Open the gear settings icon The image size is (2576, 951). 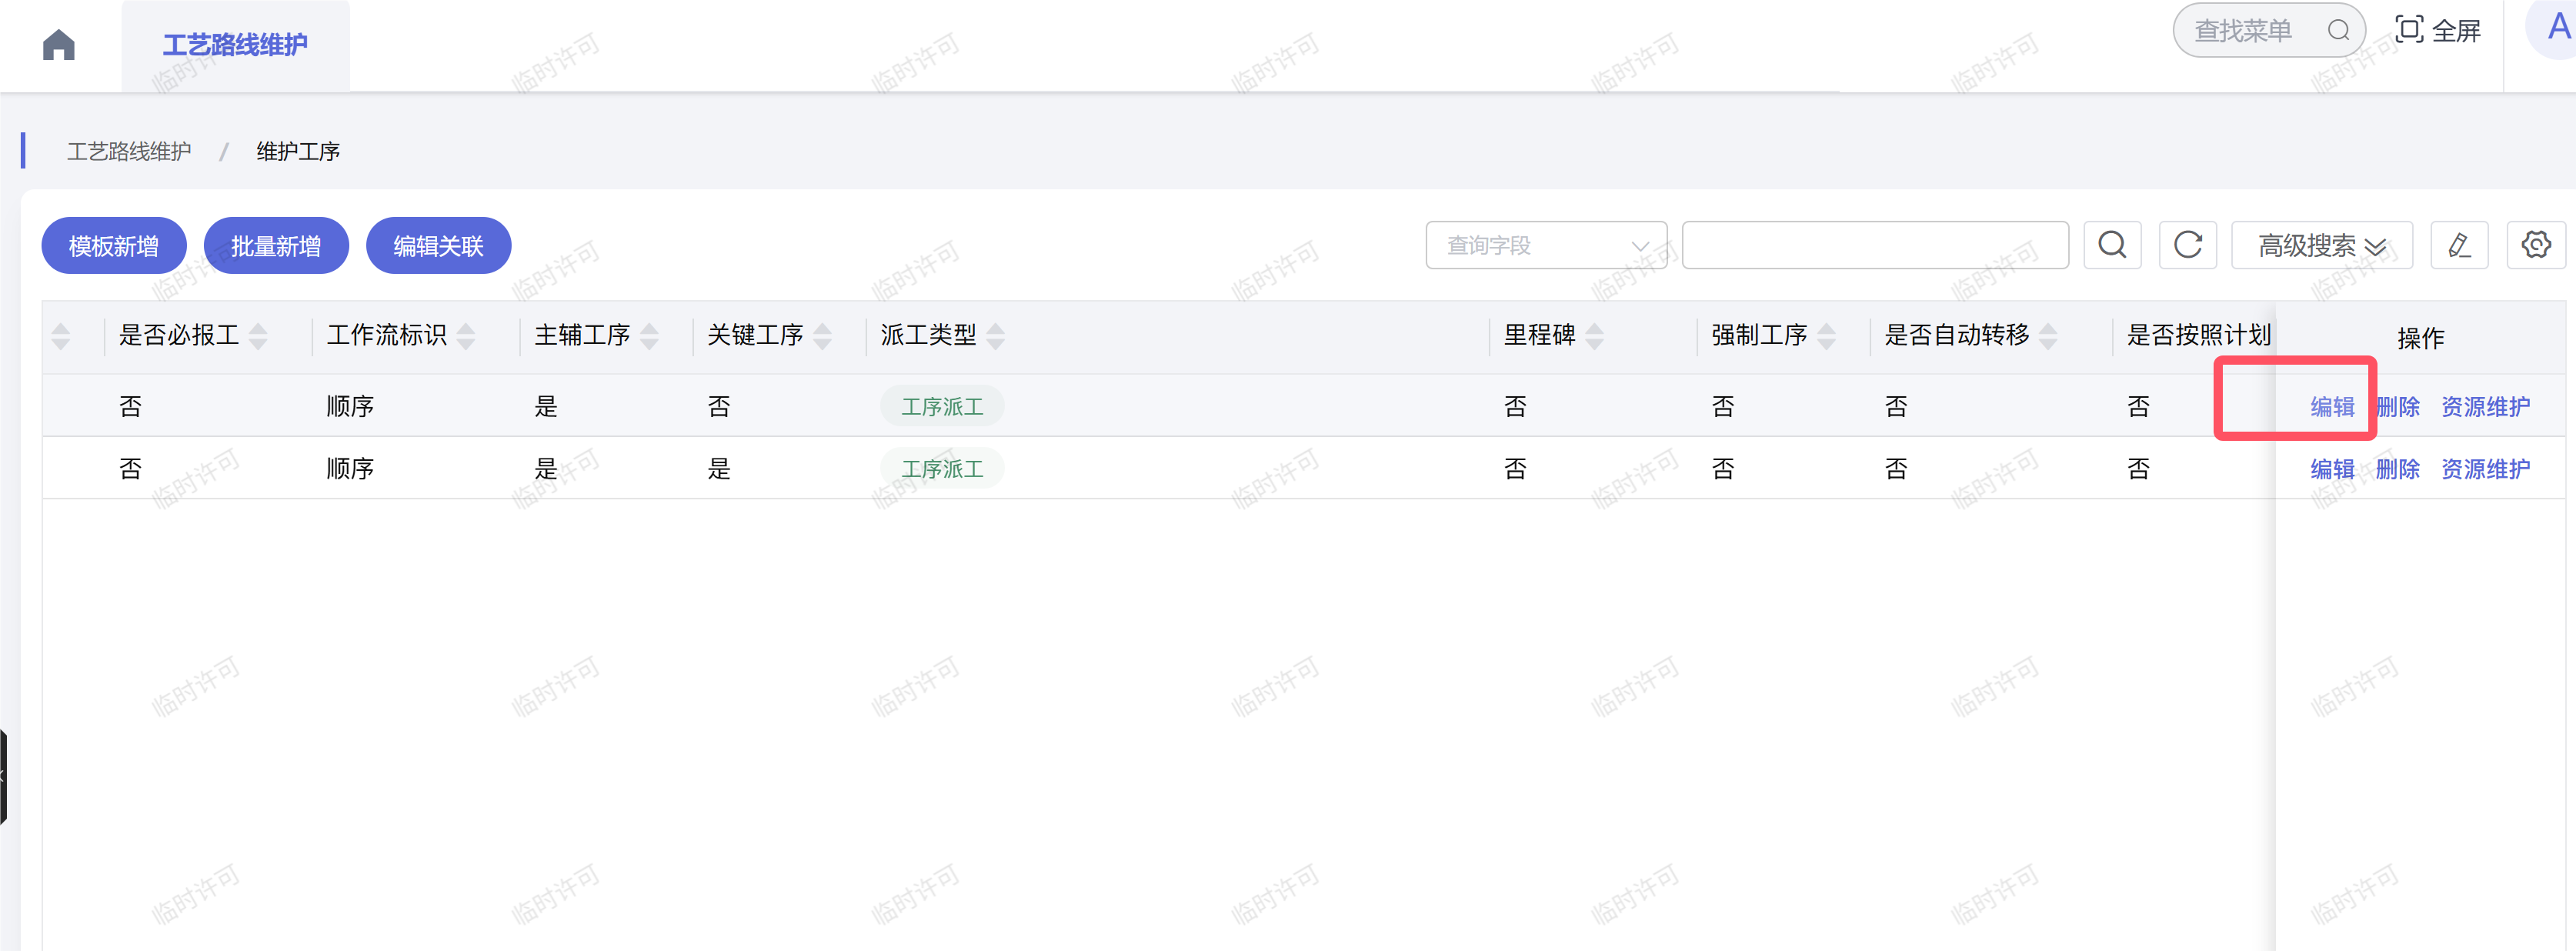(x=2535, y=245)
